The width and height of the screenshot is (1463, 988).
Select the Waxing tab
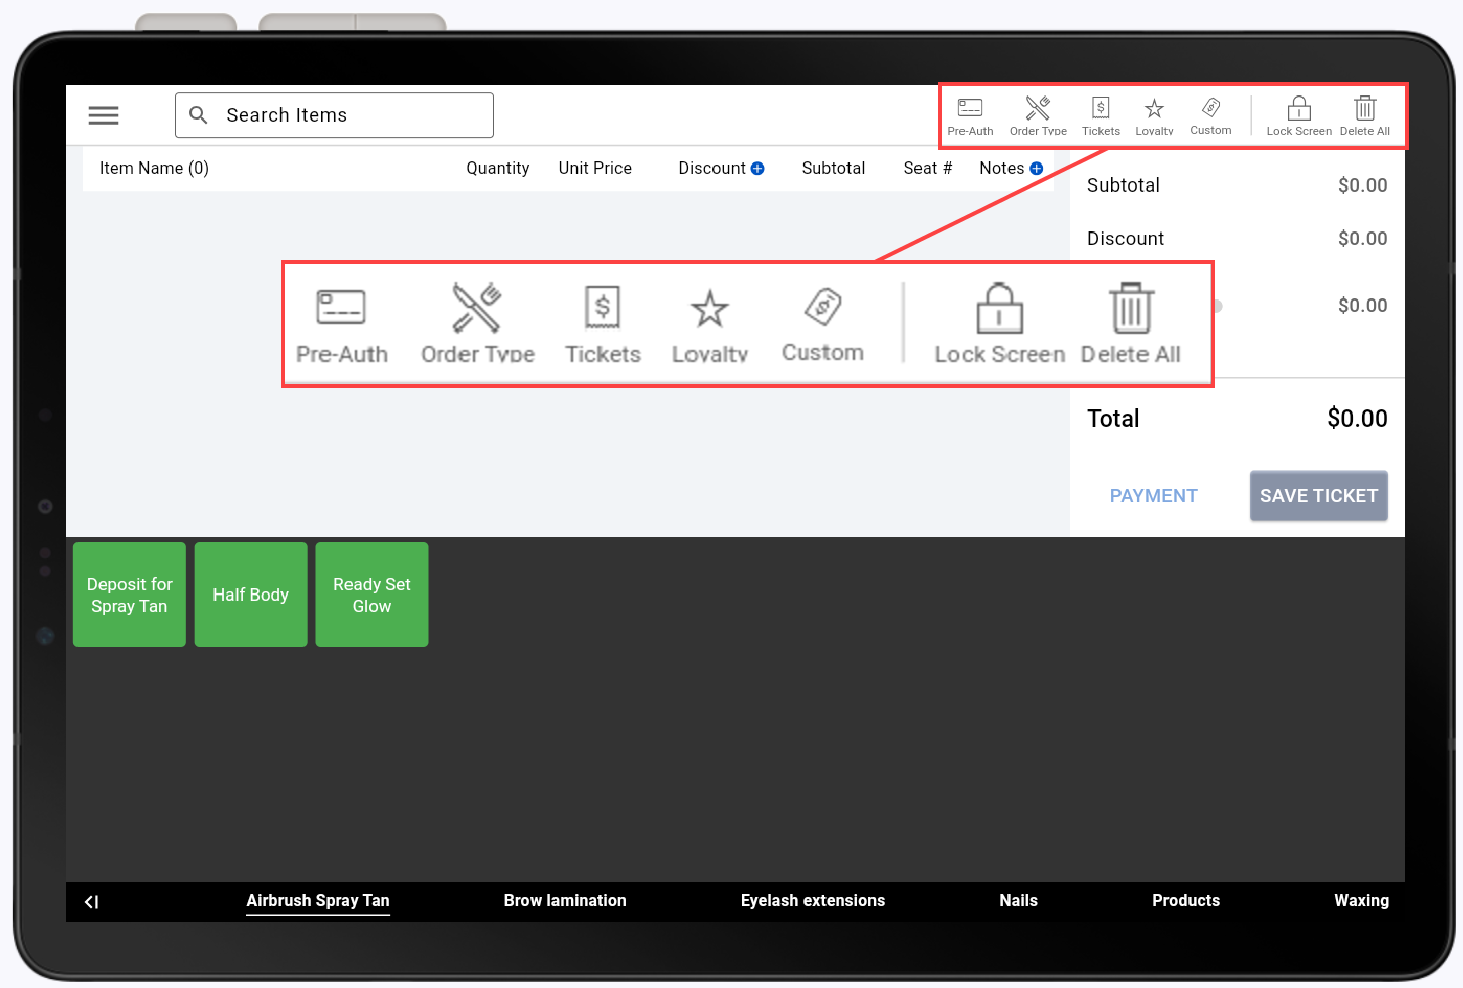pyautogui.click(x=1361, y=900)
